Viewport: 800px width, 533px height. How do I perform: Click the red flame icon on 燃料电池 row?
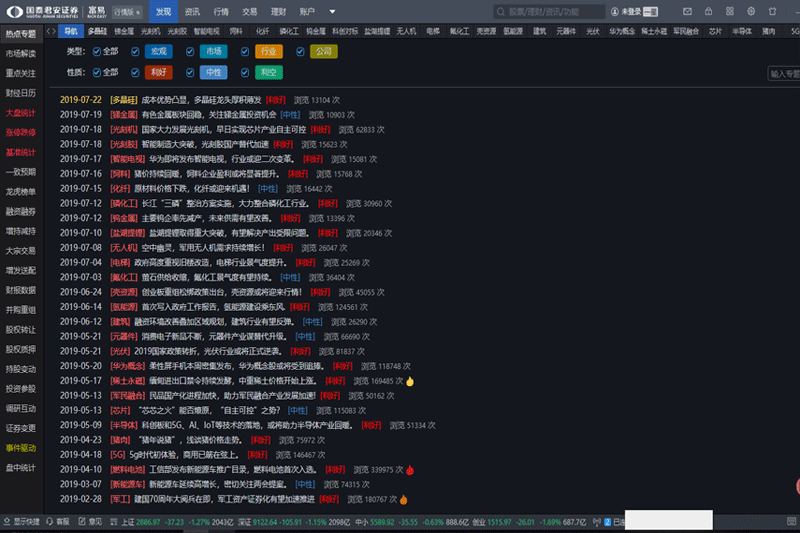(410, 470)
